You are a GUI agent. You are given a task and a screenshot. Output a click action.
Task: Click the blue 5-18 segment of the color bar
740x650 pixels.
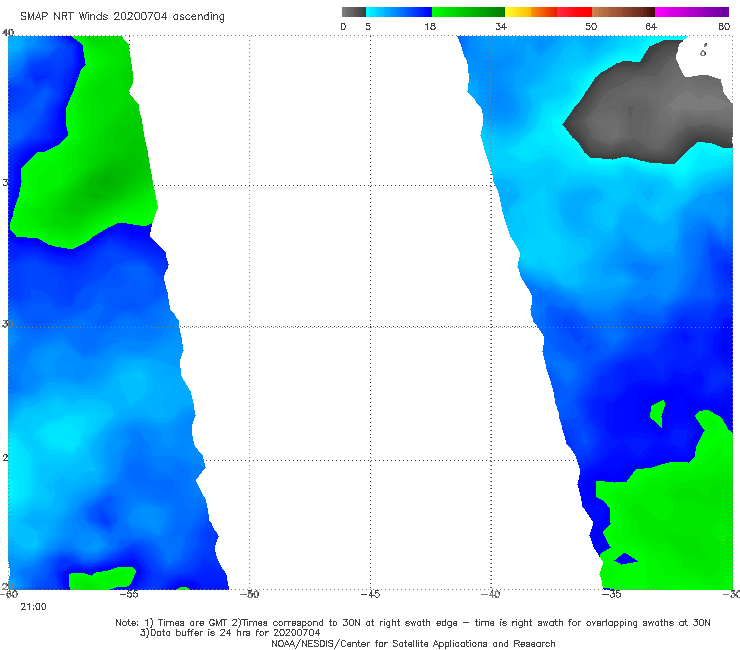point(399,12)
